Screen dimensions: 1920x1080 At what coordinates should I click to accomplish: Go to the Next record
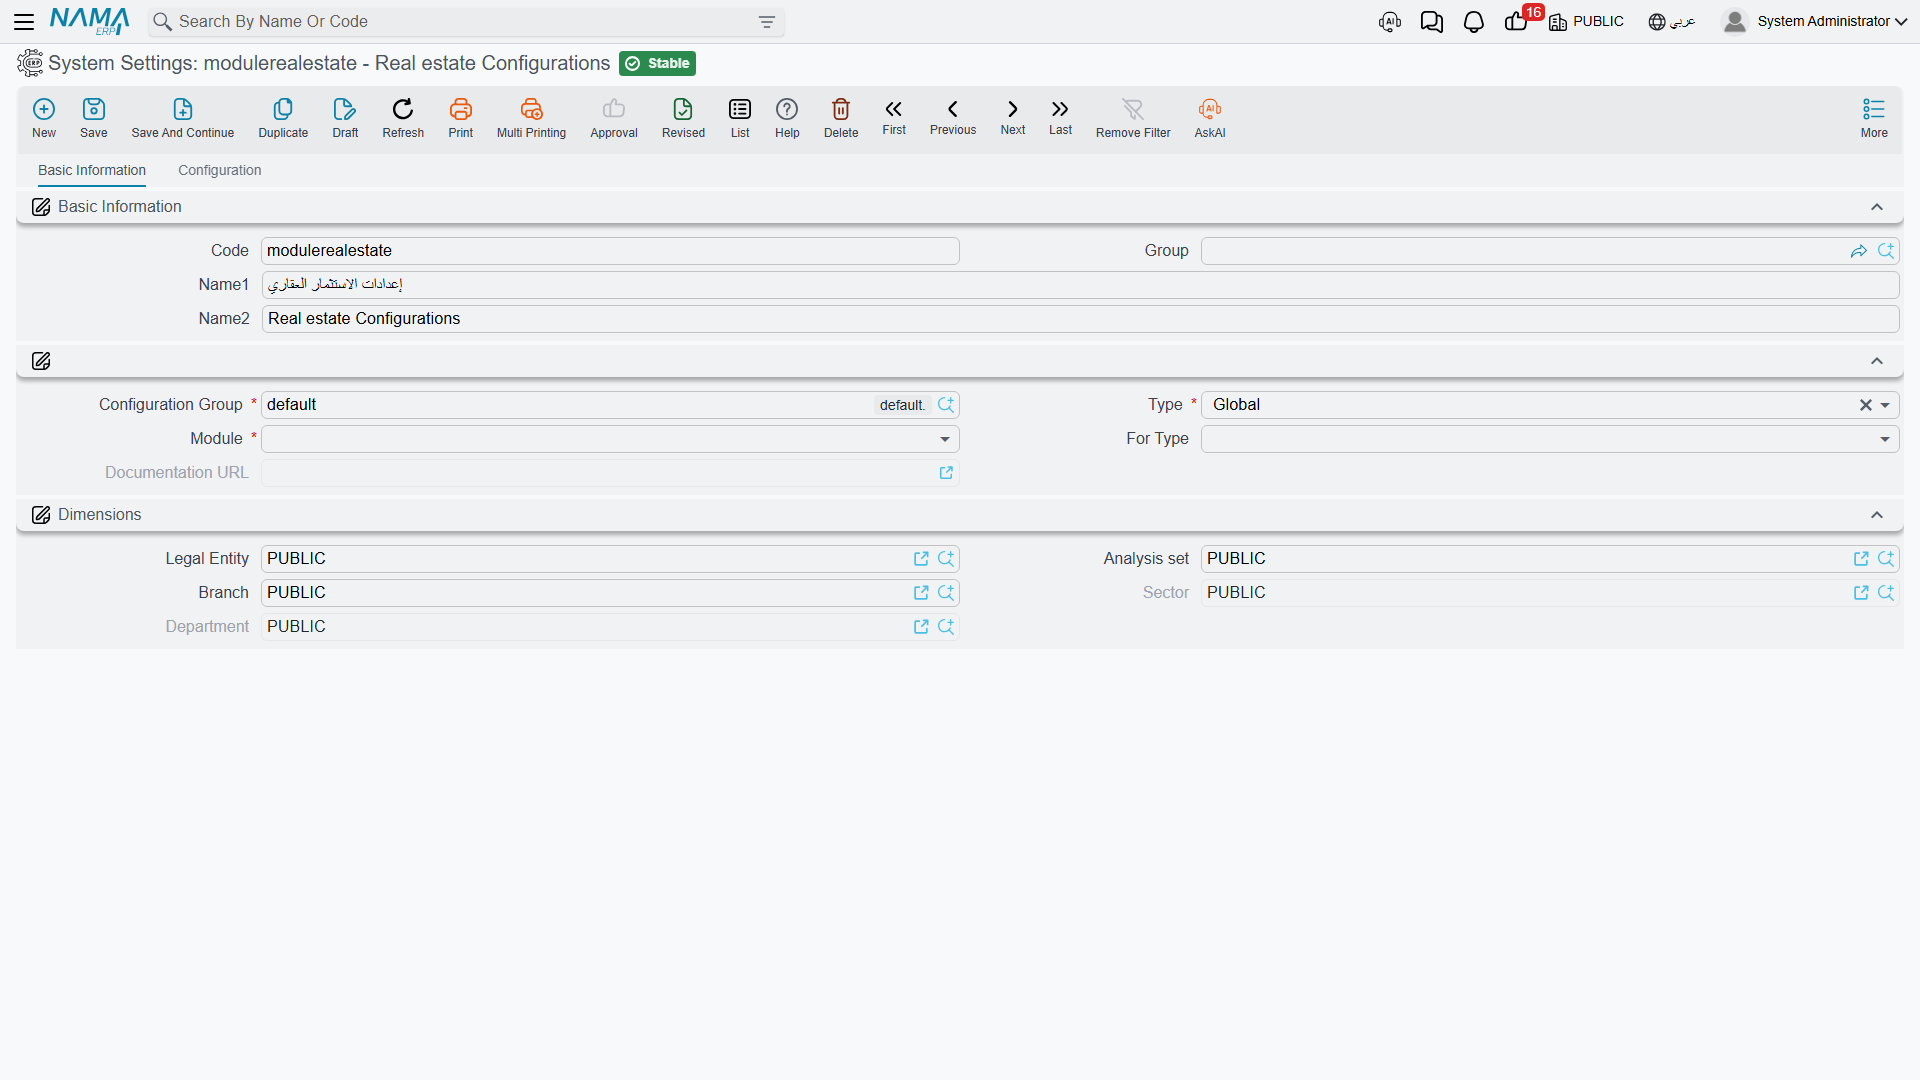[x=1013, y=116]
